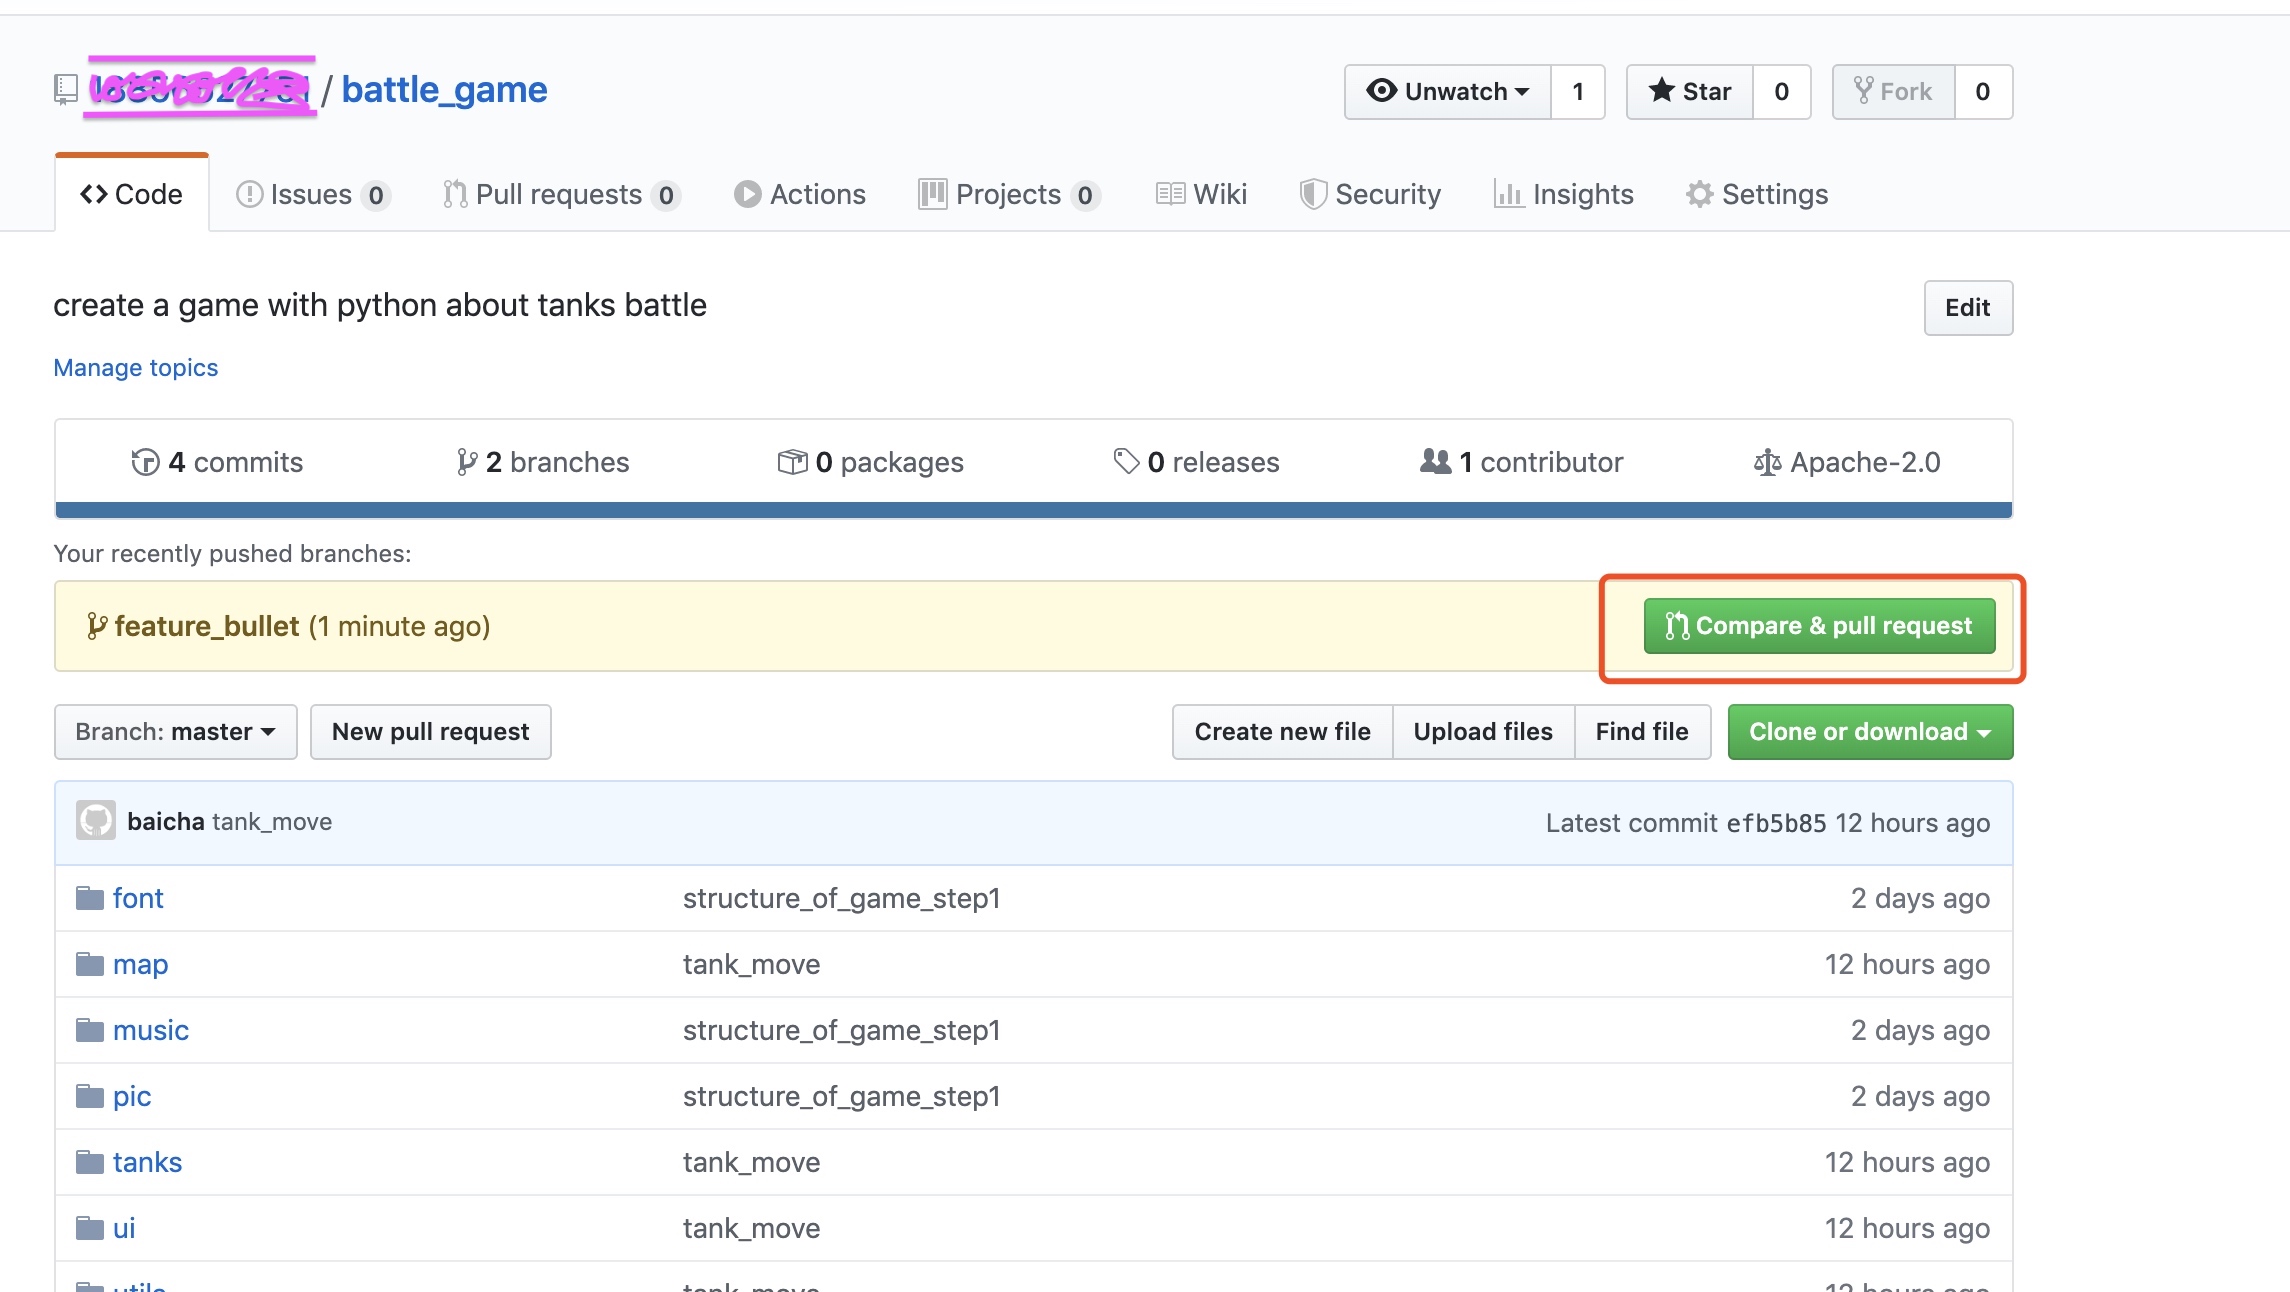Click Star to star the repository
The width and height of the screenshot is (2290, 1292).
click(1690, 92)
